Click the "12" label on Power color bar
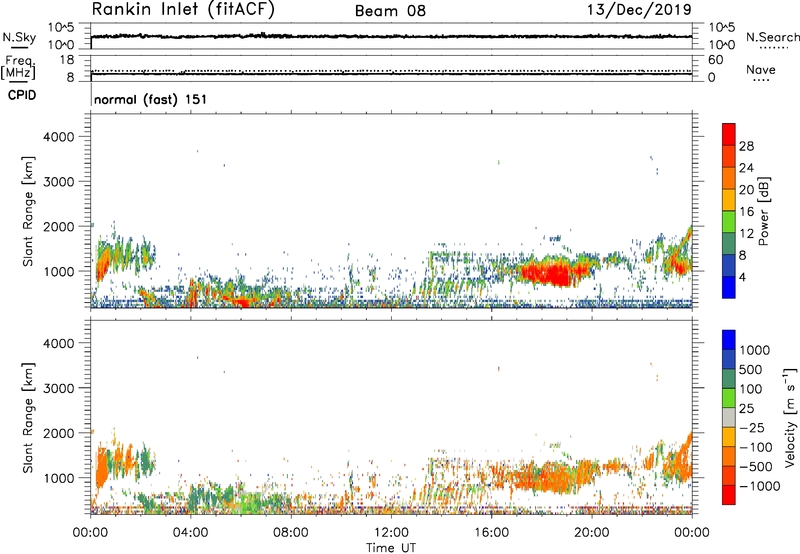Screen dimensions: 800x554 pos(746,234)
